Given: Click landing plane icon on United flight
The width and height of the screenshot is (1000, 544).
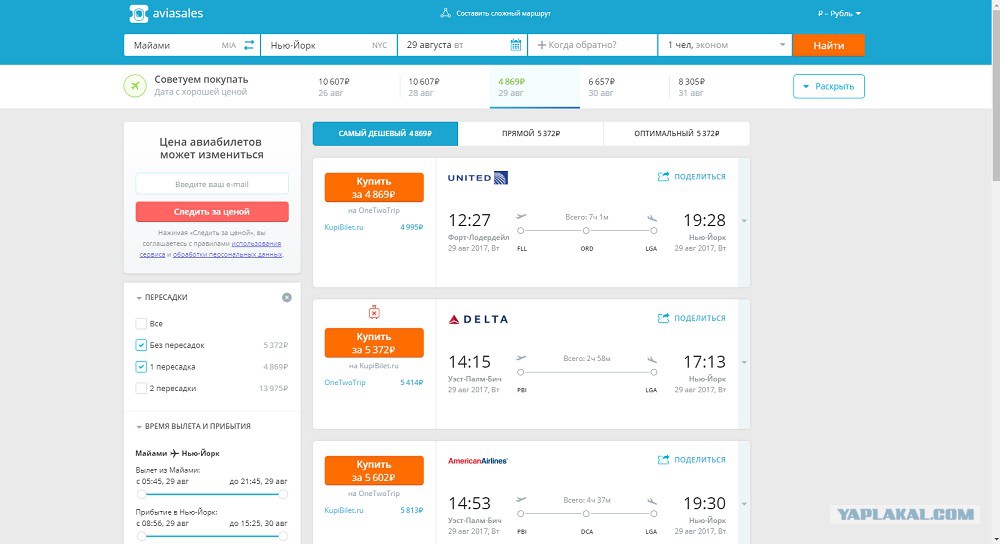Looking at the screenshot, I should 652,218.
